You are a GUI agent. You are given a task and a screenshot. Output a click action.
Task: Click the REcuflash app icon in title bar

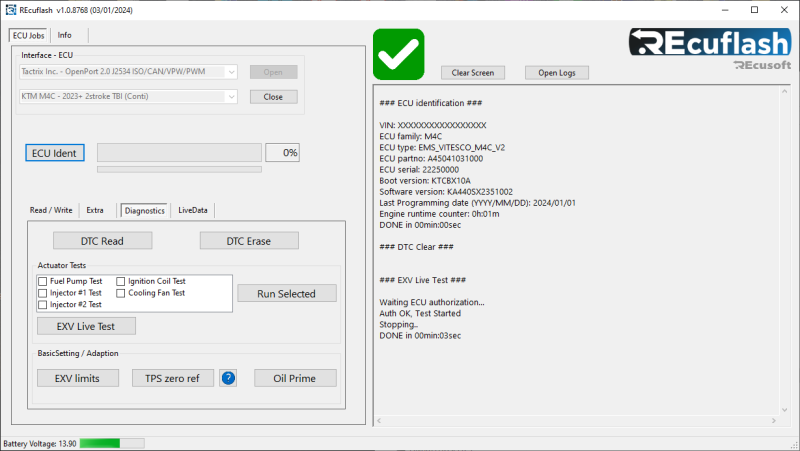pyautogui.click(x=11, y=10)
